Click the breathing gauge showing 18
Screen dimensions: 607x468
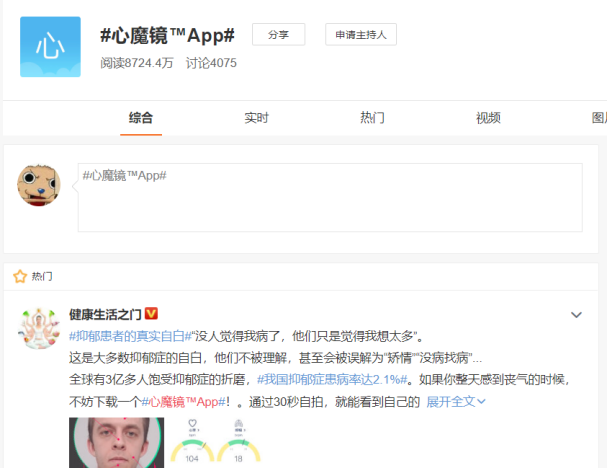point(238,441)
